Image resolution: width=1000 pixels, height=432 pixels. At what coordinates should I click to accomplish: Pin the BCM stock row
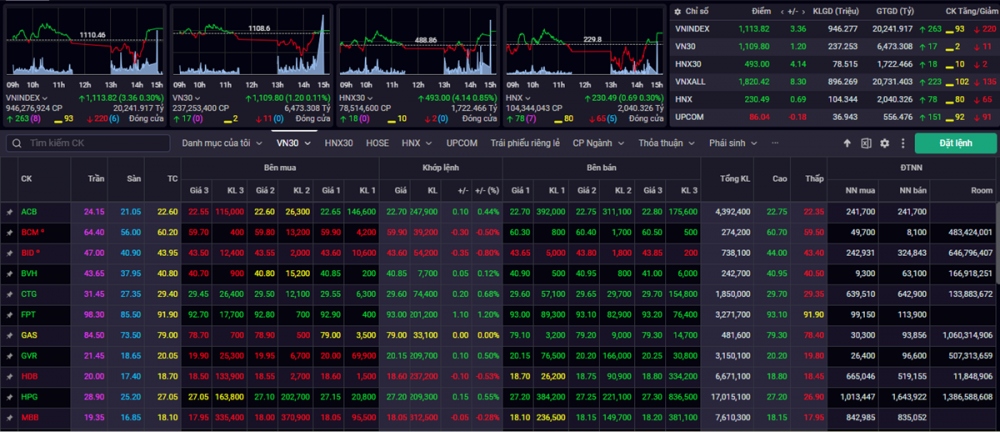coord(9,232)
